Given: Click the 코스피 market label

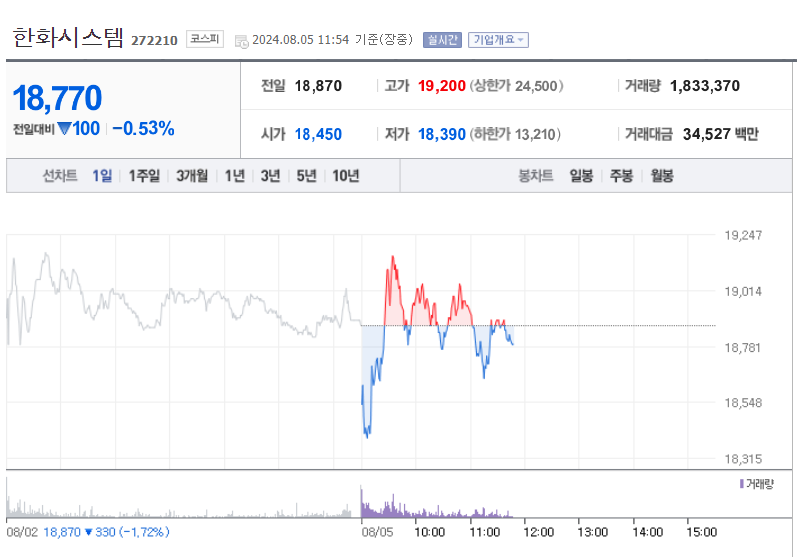Looking at the screenshot, I should click(205, 39).
